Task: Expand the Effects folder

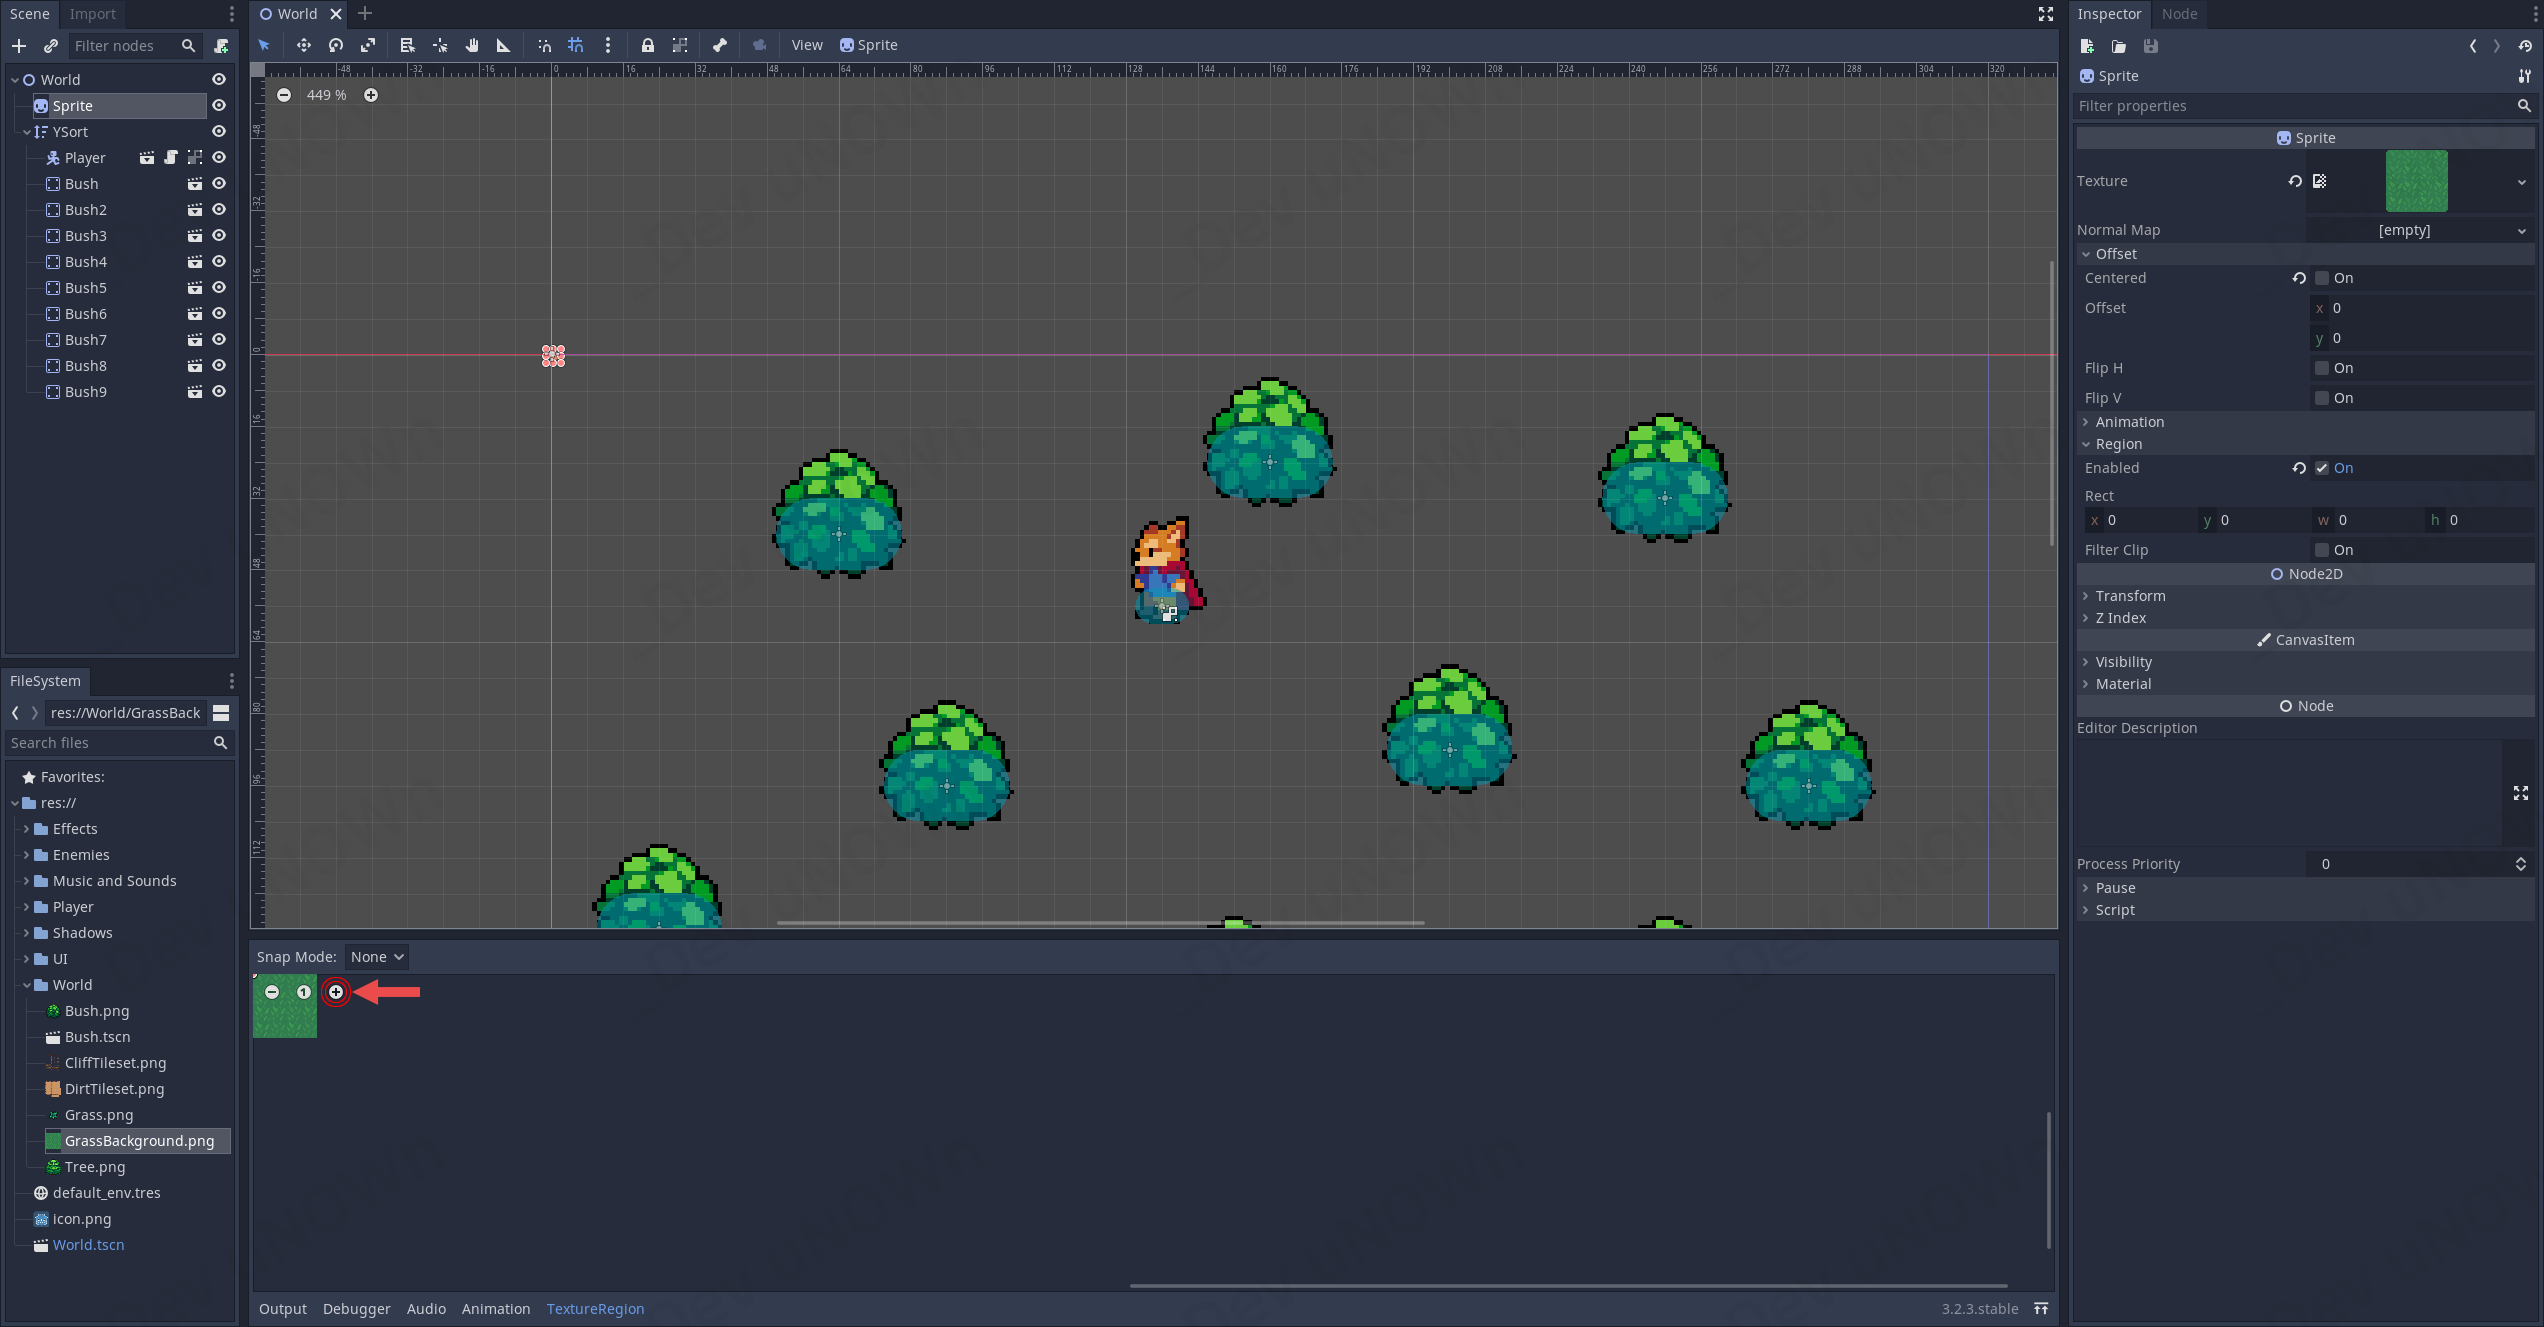Action: (26, 829)
